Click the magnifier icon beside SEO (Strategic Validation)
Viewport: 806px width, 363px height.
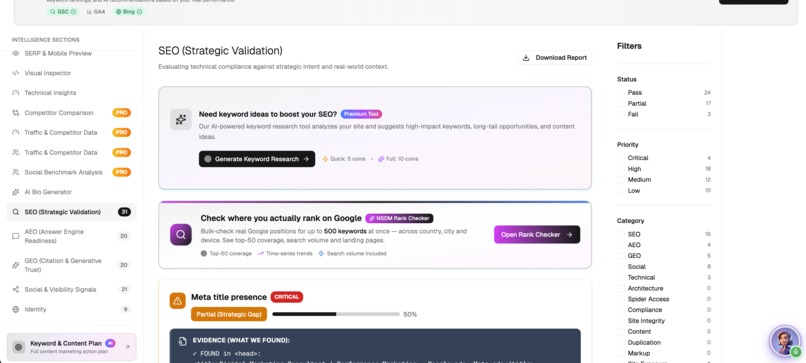[15, 212]
